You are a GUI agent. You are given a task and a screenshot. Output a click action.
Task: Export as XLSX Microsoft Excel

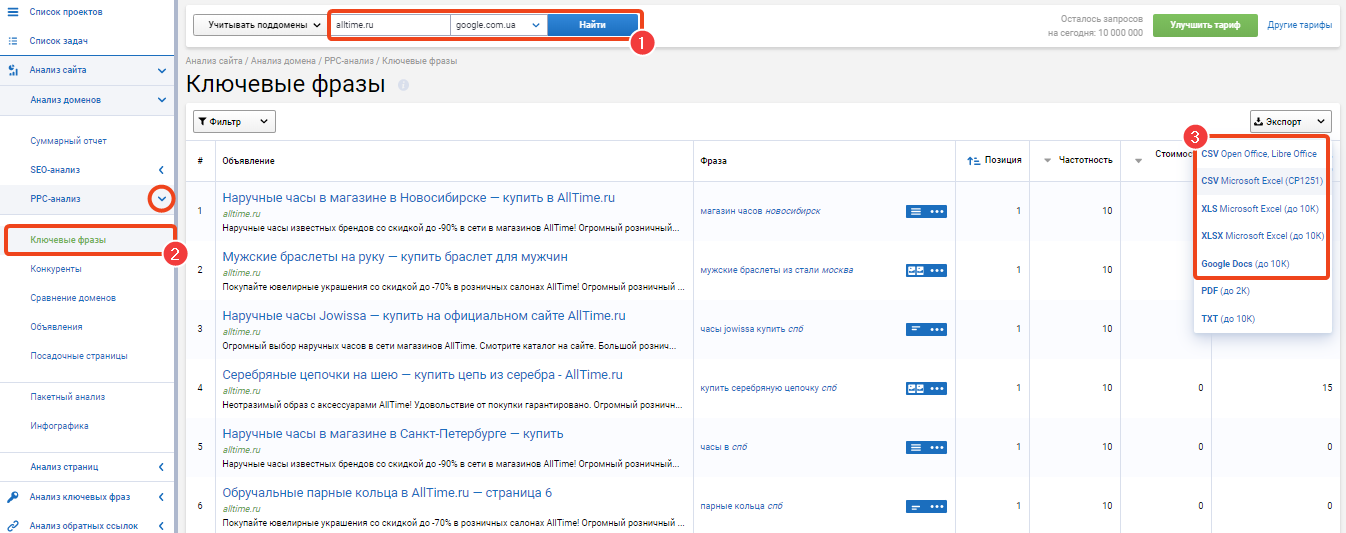(x=1263, y=236)
